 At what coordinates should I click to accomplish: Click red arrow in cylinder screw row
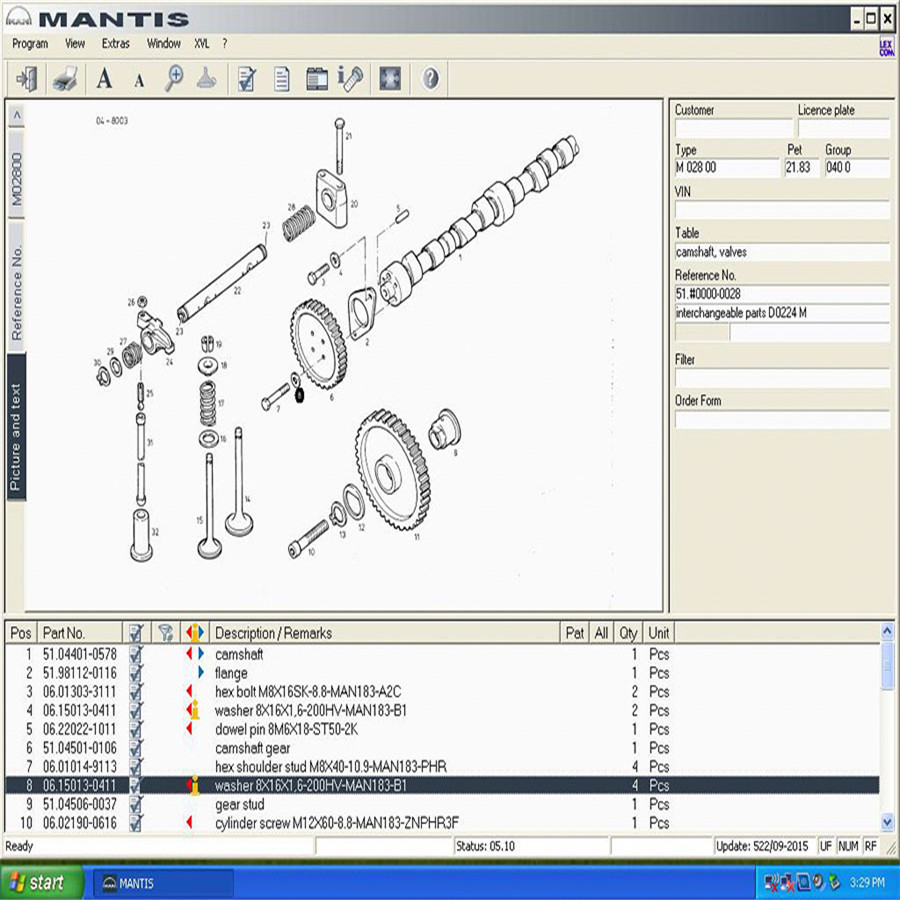[189, 823]
